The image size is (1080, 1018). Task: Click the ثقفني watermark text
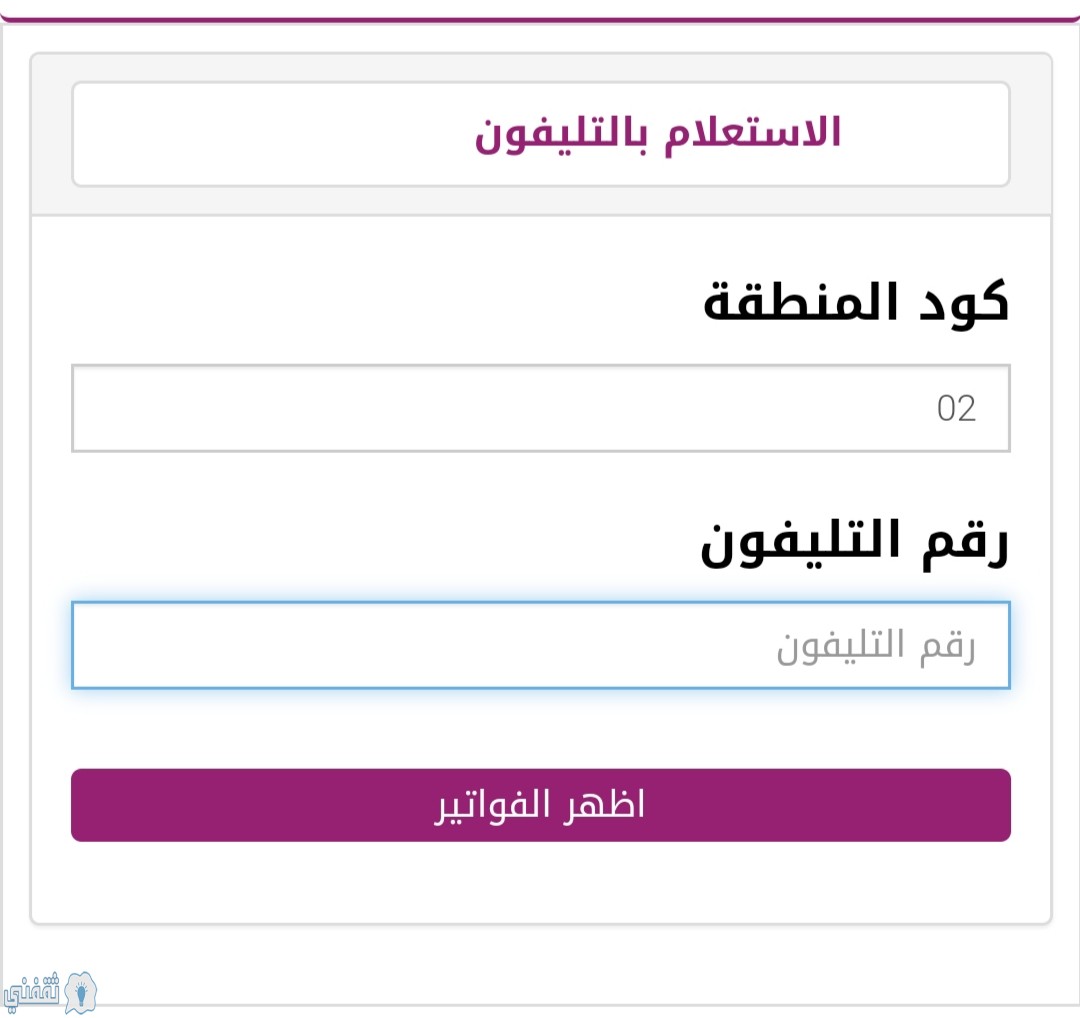click(x=32, y=992)
